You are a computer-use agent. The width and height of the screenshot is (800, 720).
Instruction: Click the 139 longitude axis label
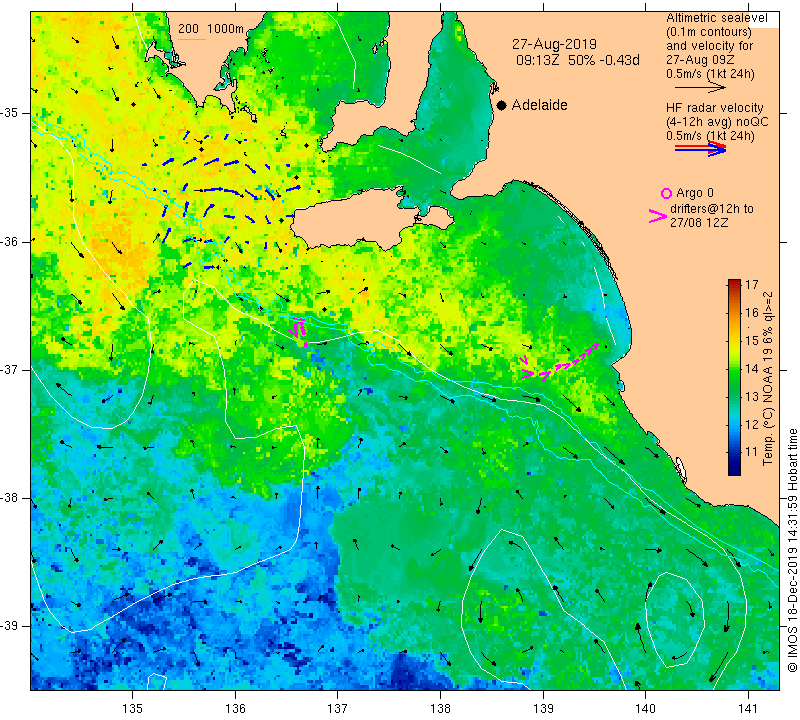pos(543,709)
